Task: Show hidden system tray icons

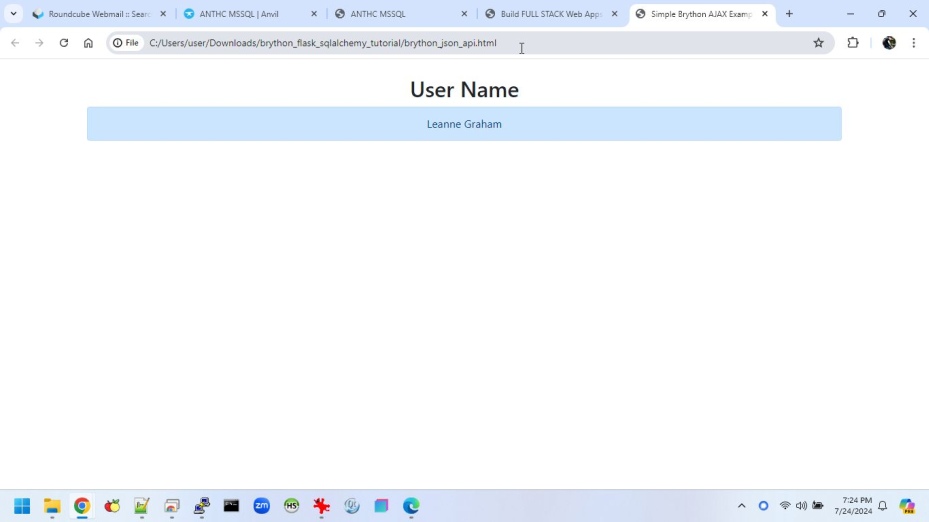Action: pos(741,506)
